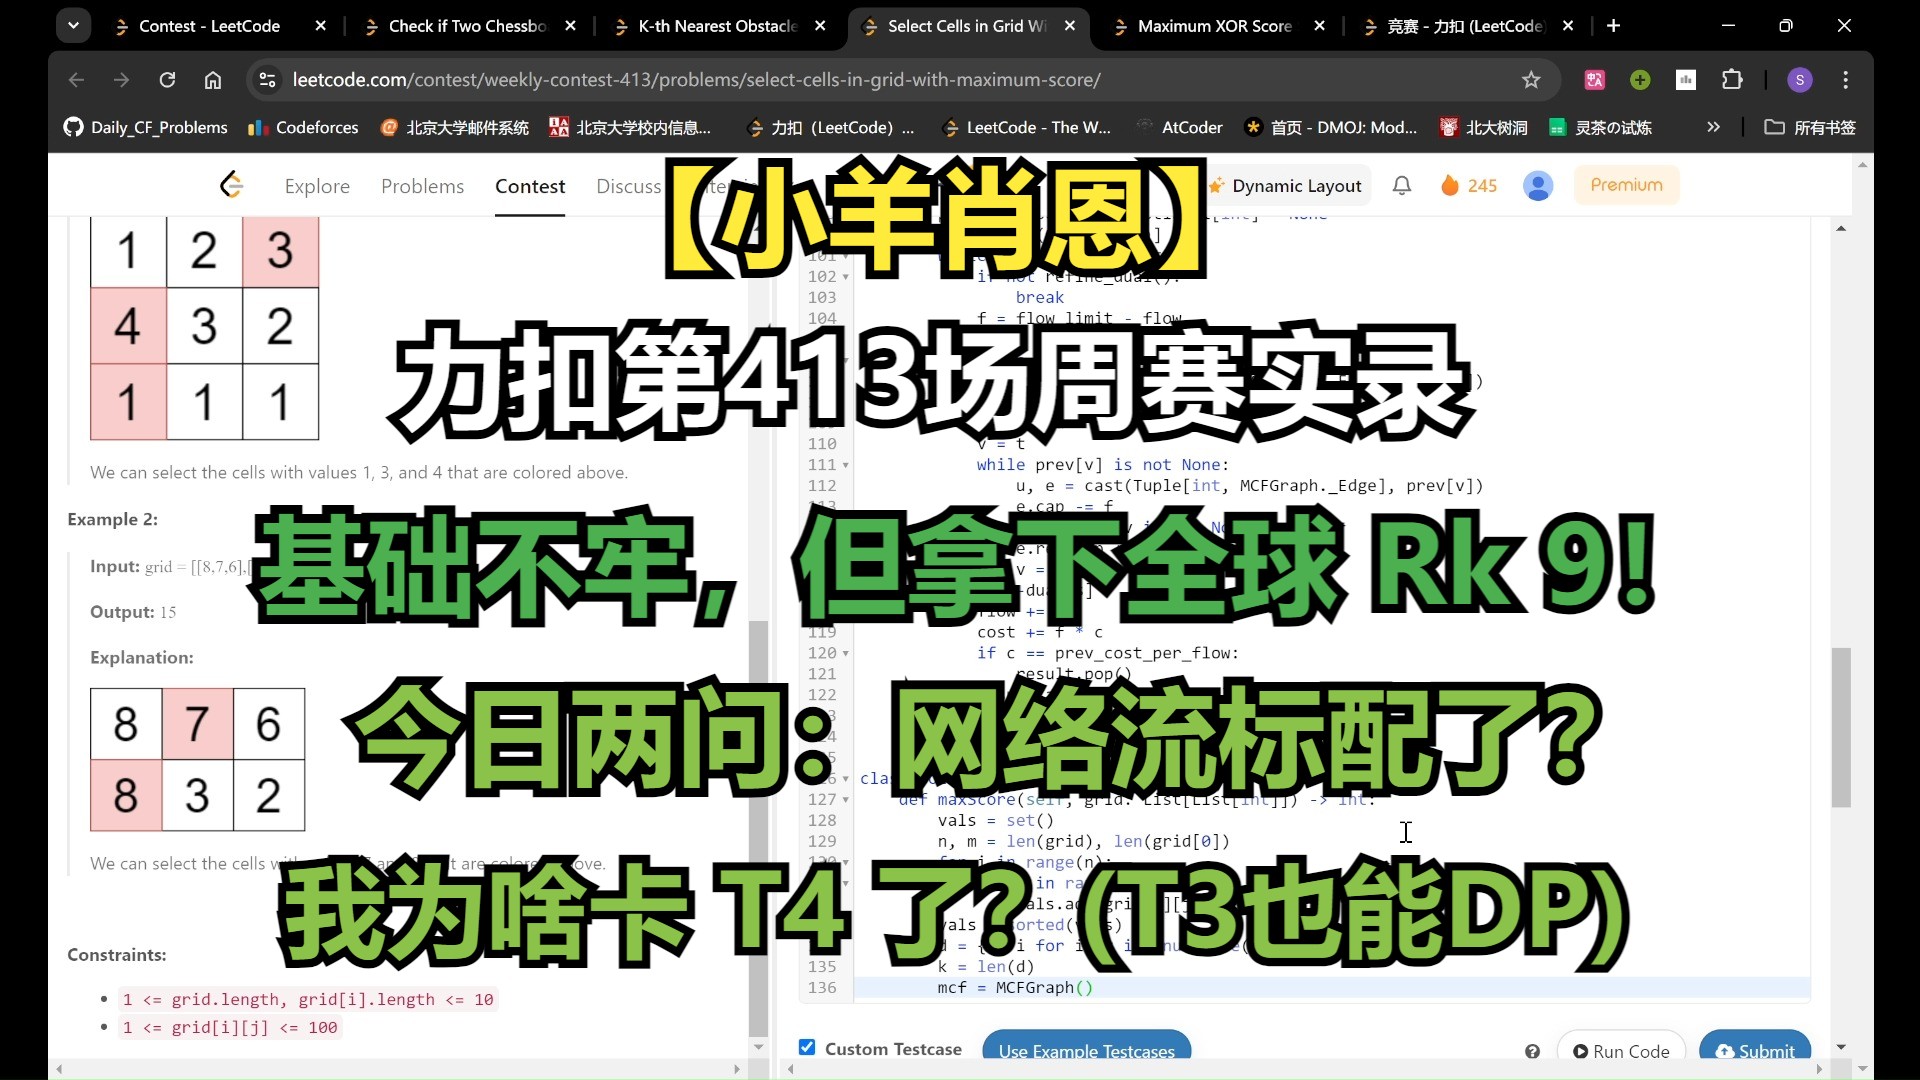The height and width of the screenshot is (1080, 1920).
Task: Open the chart extension icon
Action: (x=1686, y=80)
